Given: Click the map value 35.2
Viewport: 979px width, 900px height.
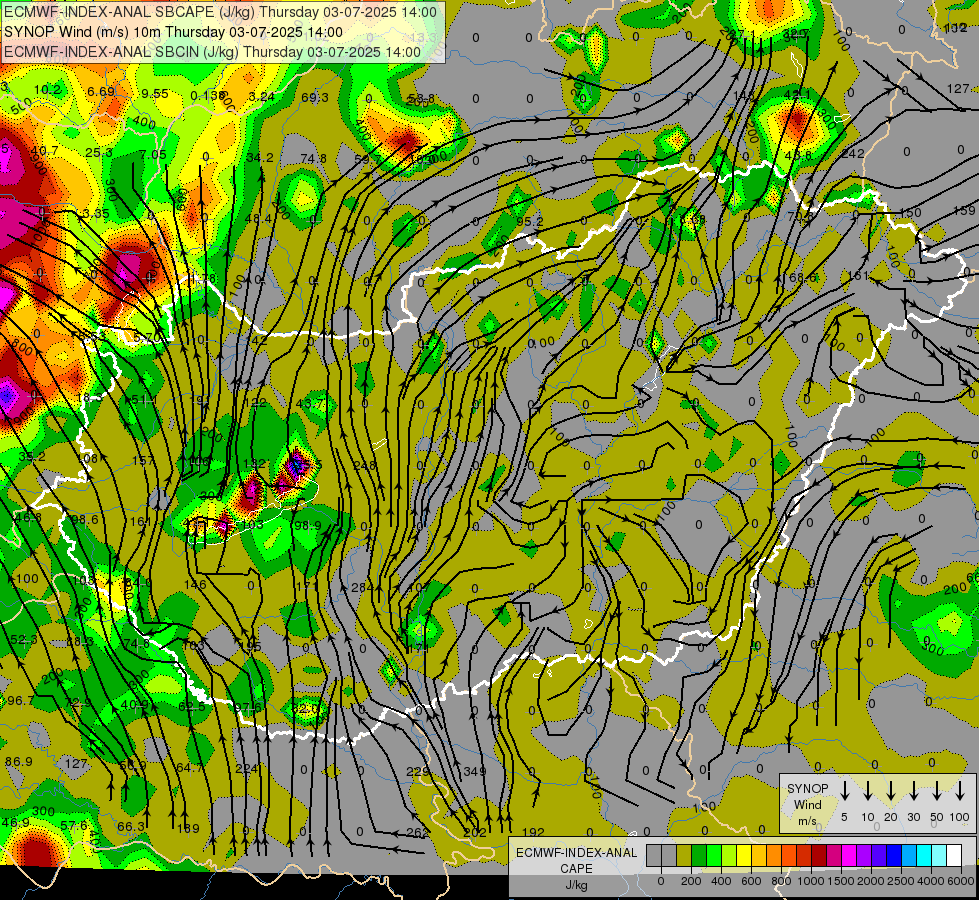Looking at the screenshot, I should 32,457.
